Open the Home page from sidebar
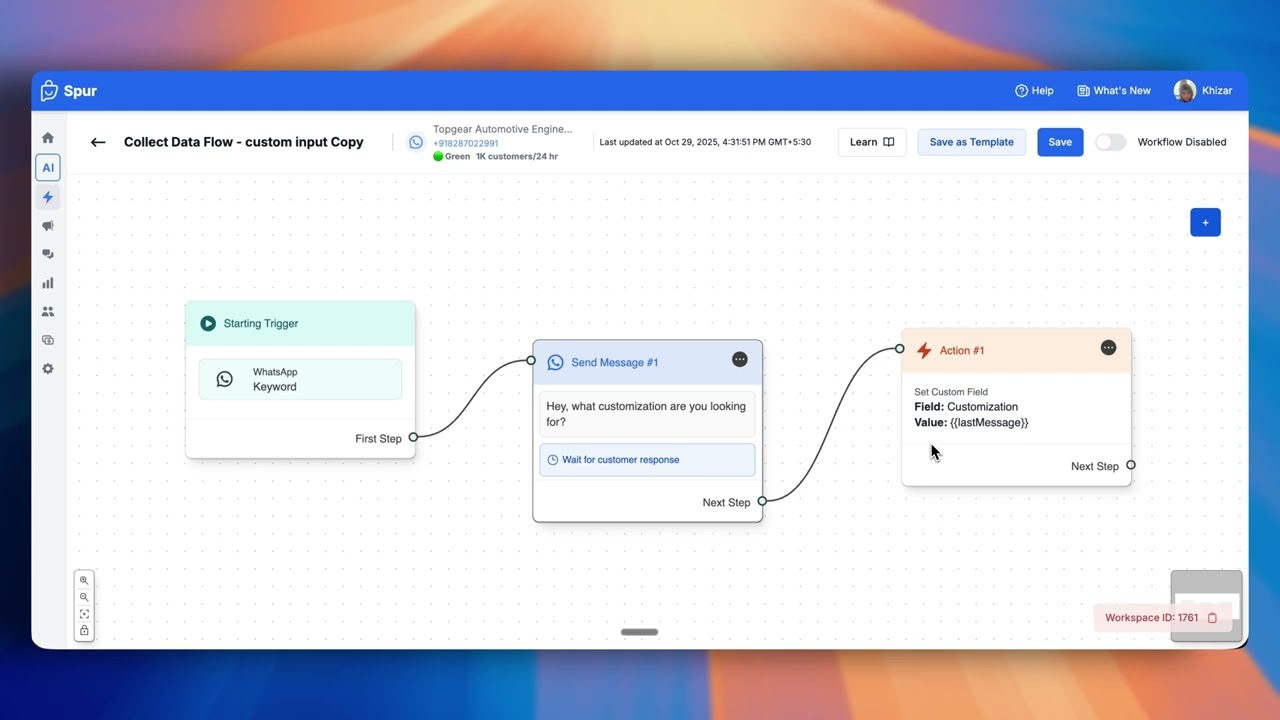 point(47,138)
